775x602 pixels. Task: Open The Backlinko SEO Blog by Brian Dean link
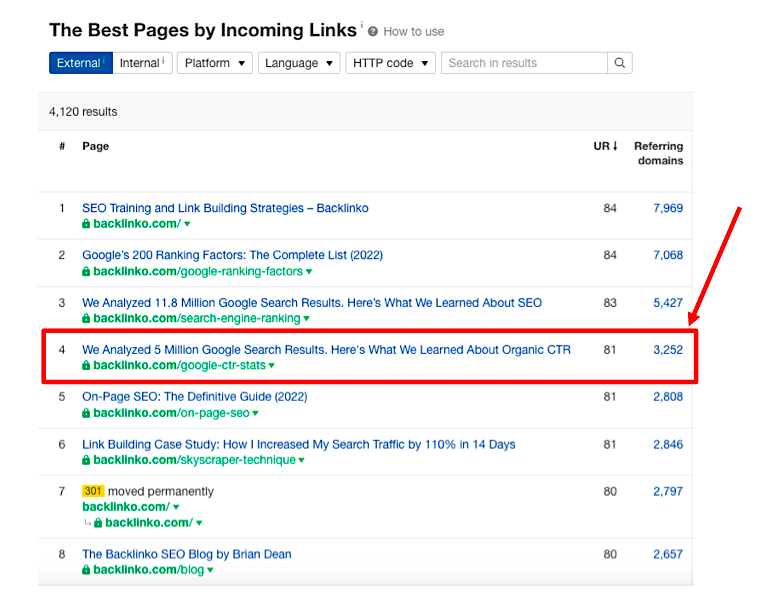tap(187, 554)
